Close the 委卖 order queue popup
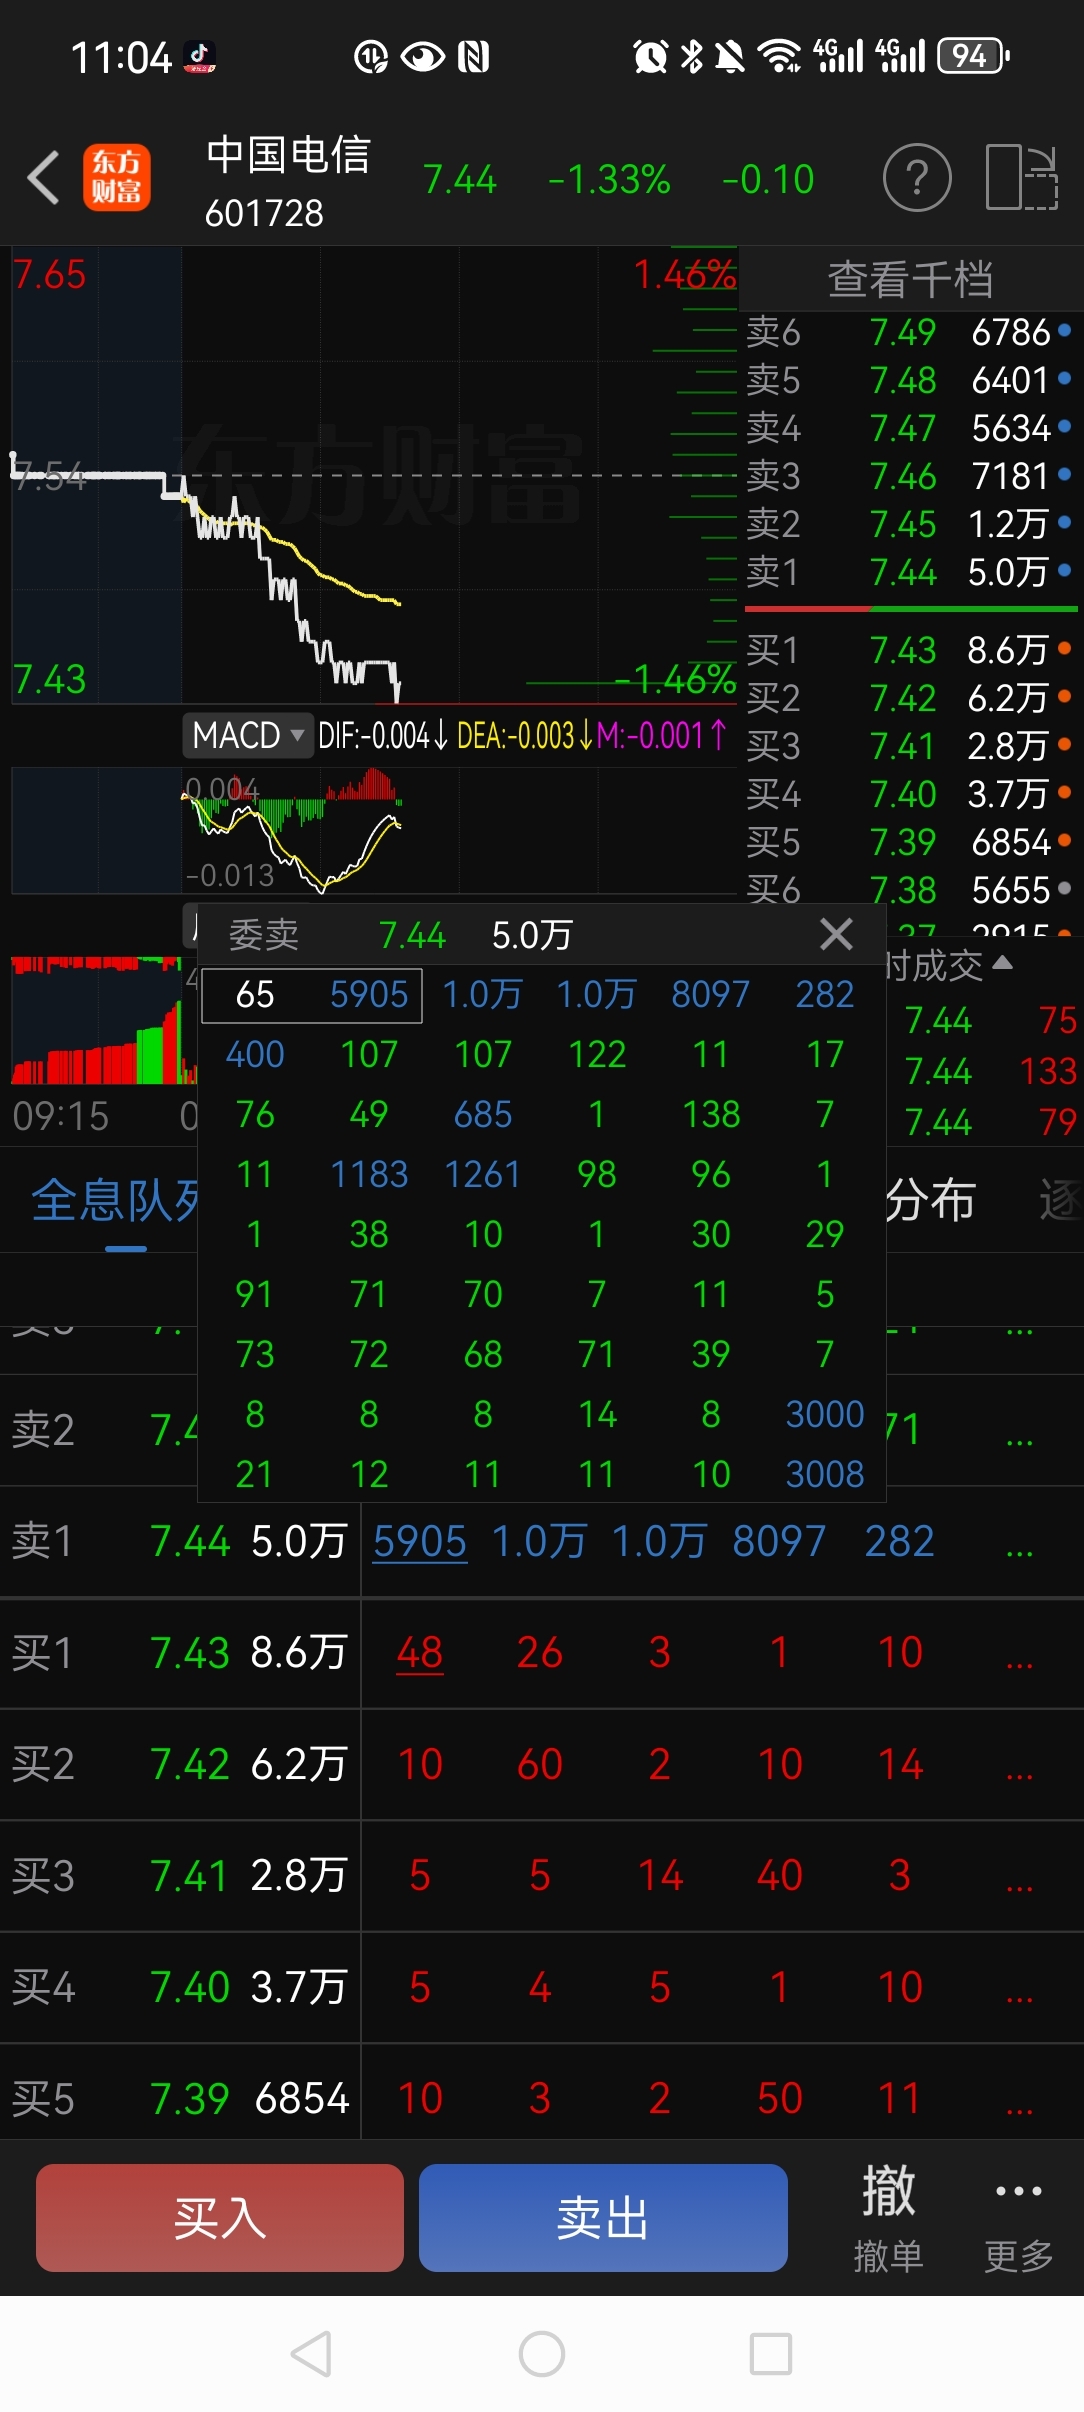Screen dimensions: 1084x2412 836,934
